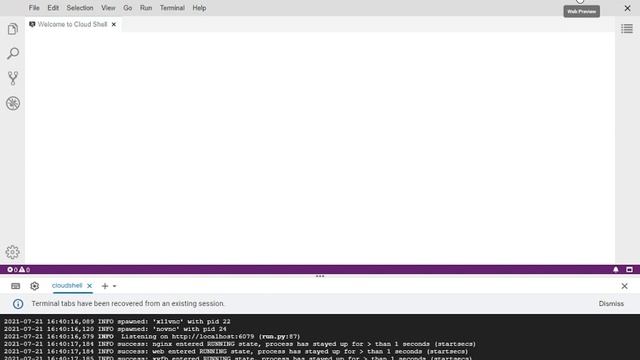Close the Welcome to Cloud Shell tab

pos(114,24)
